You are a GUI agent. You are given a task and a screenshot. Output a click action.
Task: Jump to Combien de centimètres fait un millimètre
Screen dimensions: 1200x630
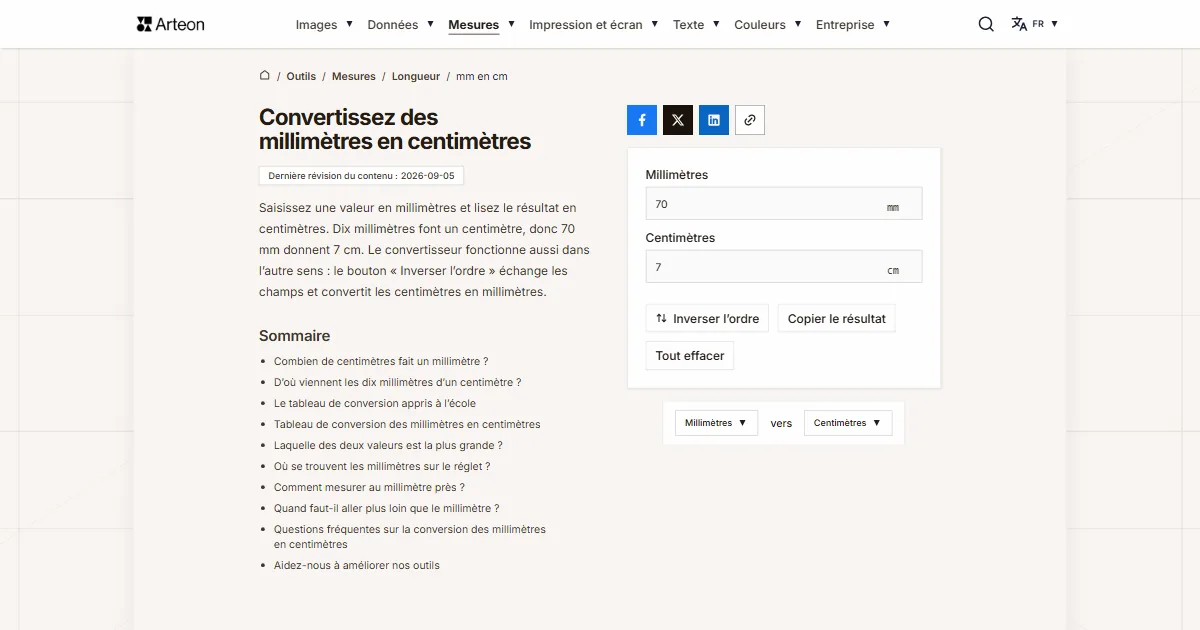tap(381, 361)
